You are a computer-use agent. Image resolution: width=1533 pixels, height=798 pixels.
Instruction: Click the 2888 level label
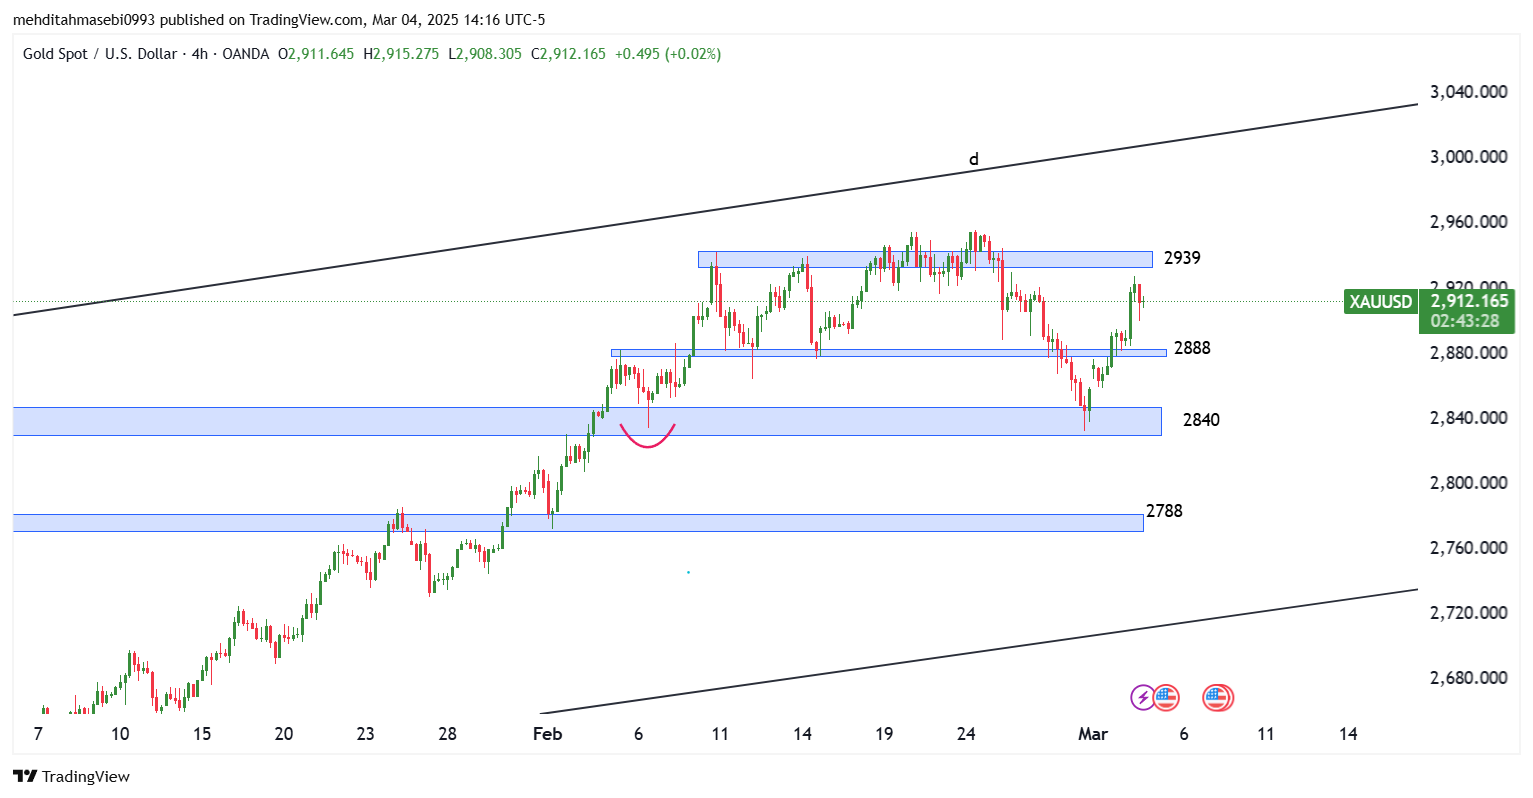[1192, 348]
